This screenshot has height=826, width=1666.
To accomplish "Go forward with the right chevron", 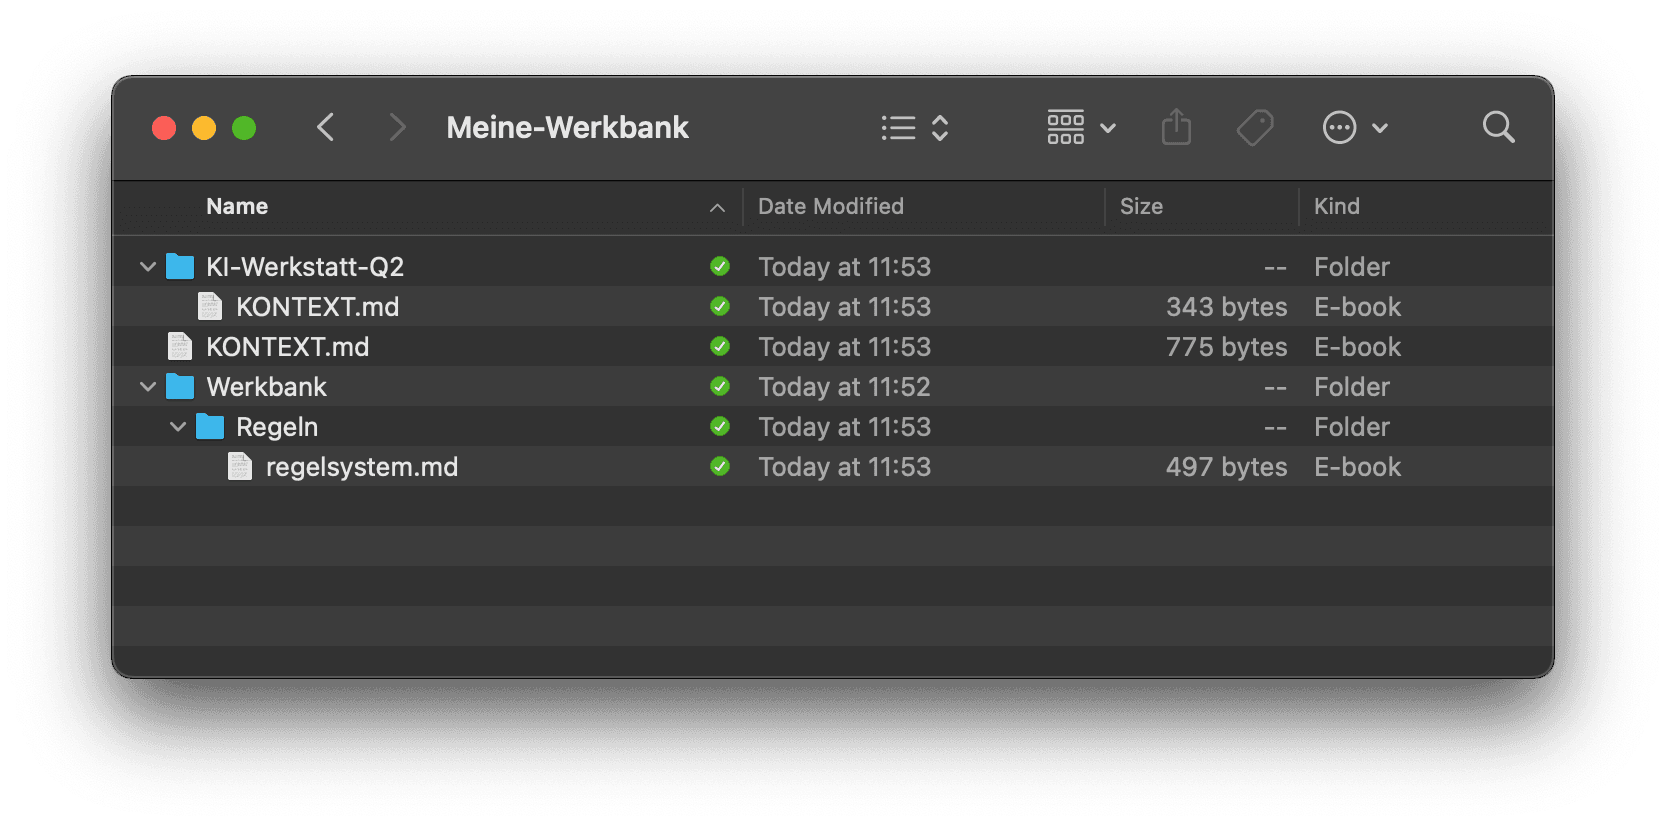I will (397, 127).
